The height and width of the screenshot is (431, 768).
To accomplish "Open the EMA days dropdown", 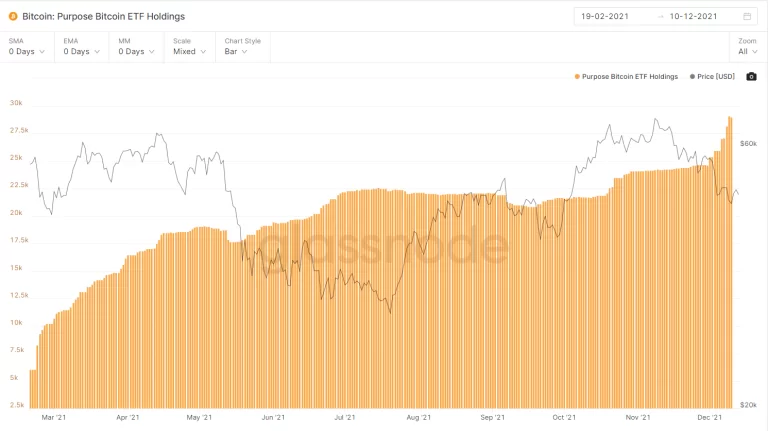I will tap(82, 51).
